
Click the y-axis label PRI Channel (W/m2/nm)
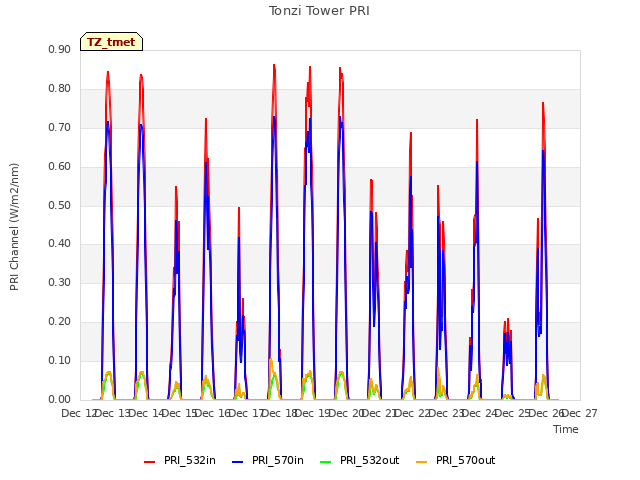pyautogui.click(x=14, y=227)
